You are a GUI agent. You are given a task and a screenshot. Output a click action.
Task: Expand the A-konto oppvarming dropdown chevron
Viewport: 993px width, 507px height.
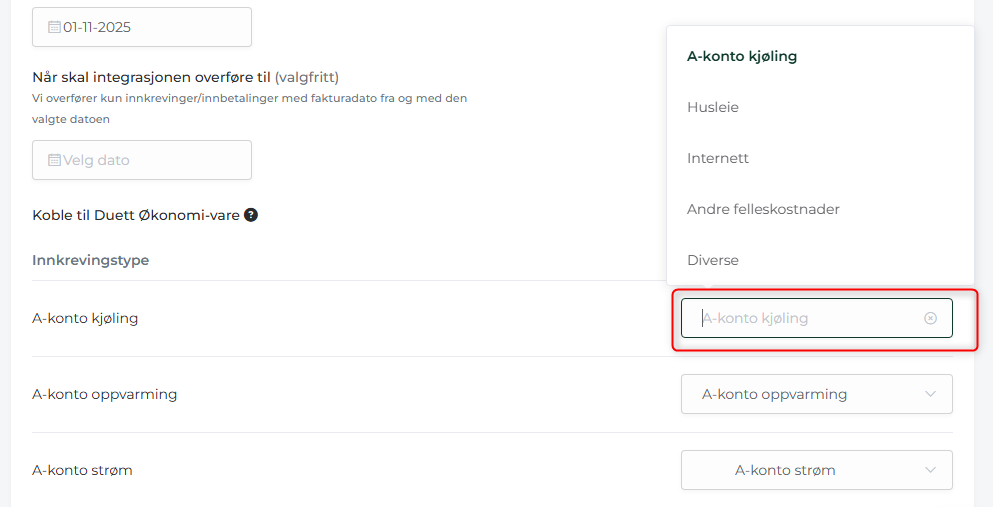point(930,394)
